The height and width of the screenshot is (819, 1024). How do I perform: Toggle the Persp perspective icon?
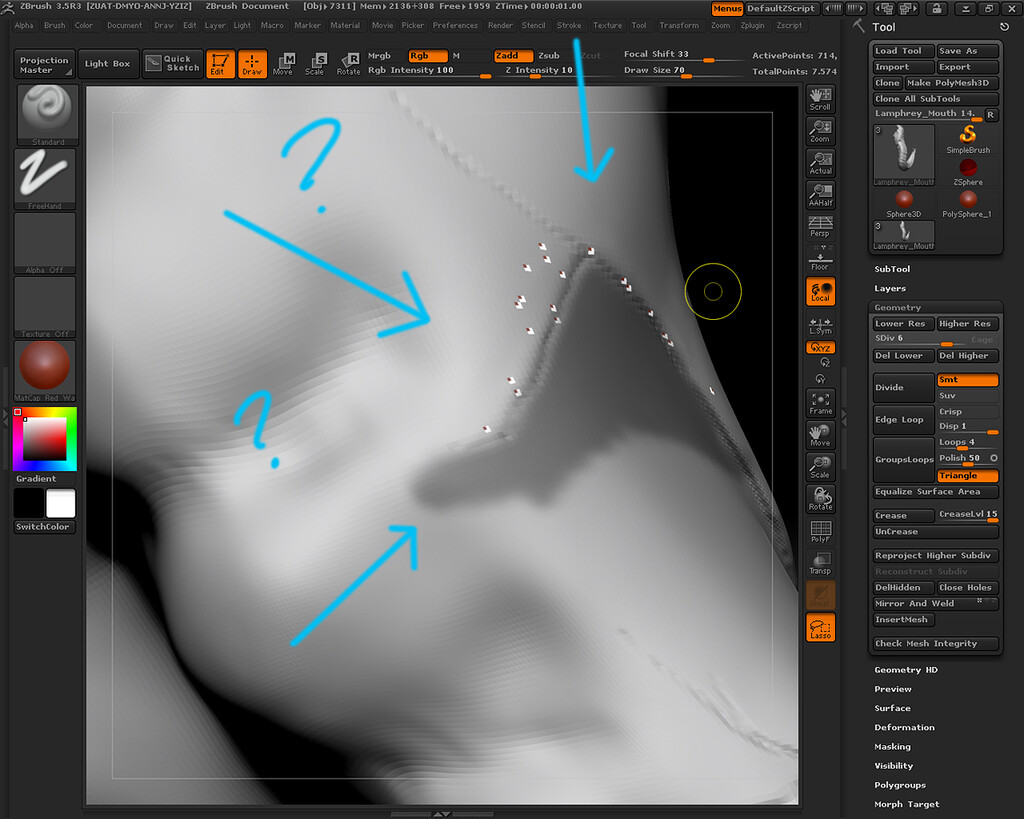pyautogui.click(x=820, y=227)
